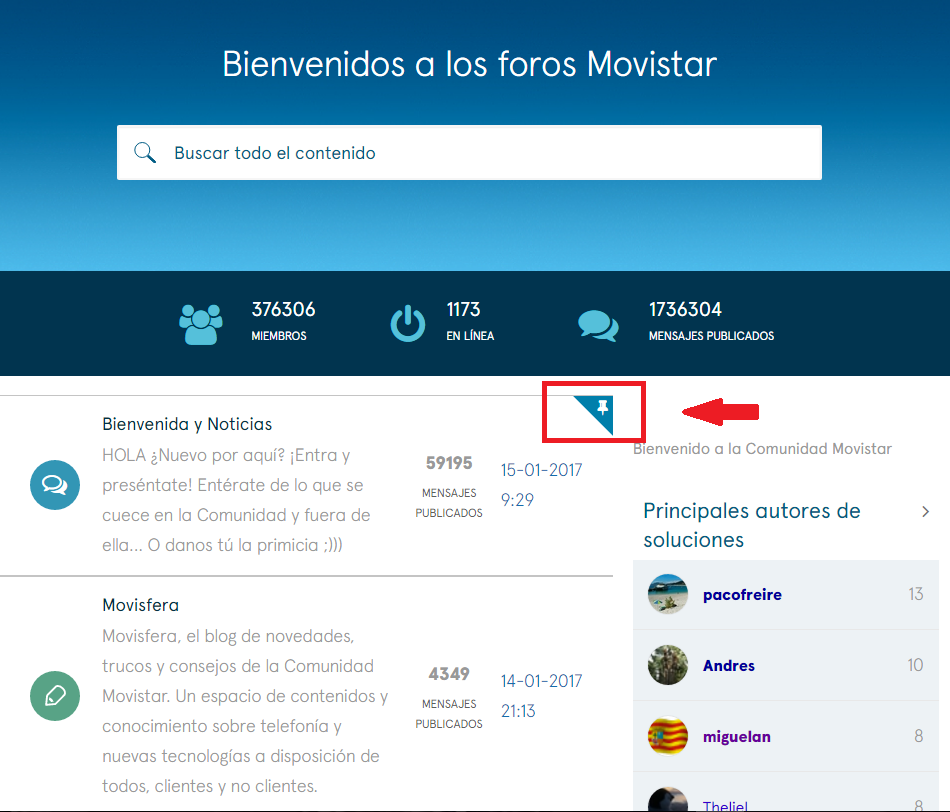This screenshot has height=812, width=950.
Task: Click the pencil icon next to Movisfera
Action: 55,696
